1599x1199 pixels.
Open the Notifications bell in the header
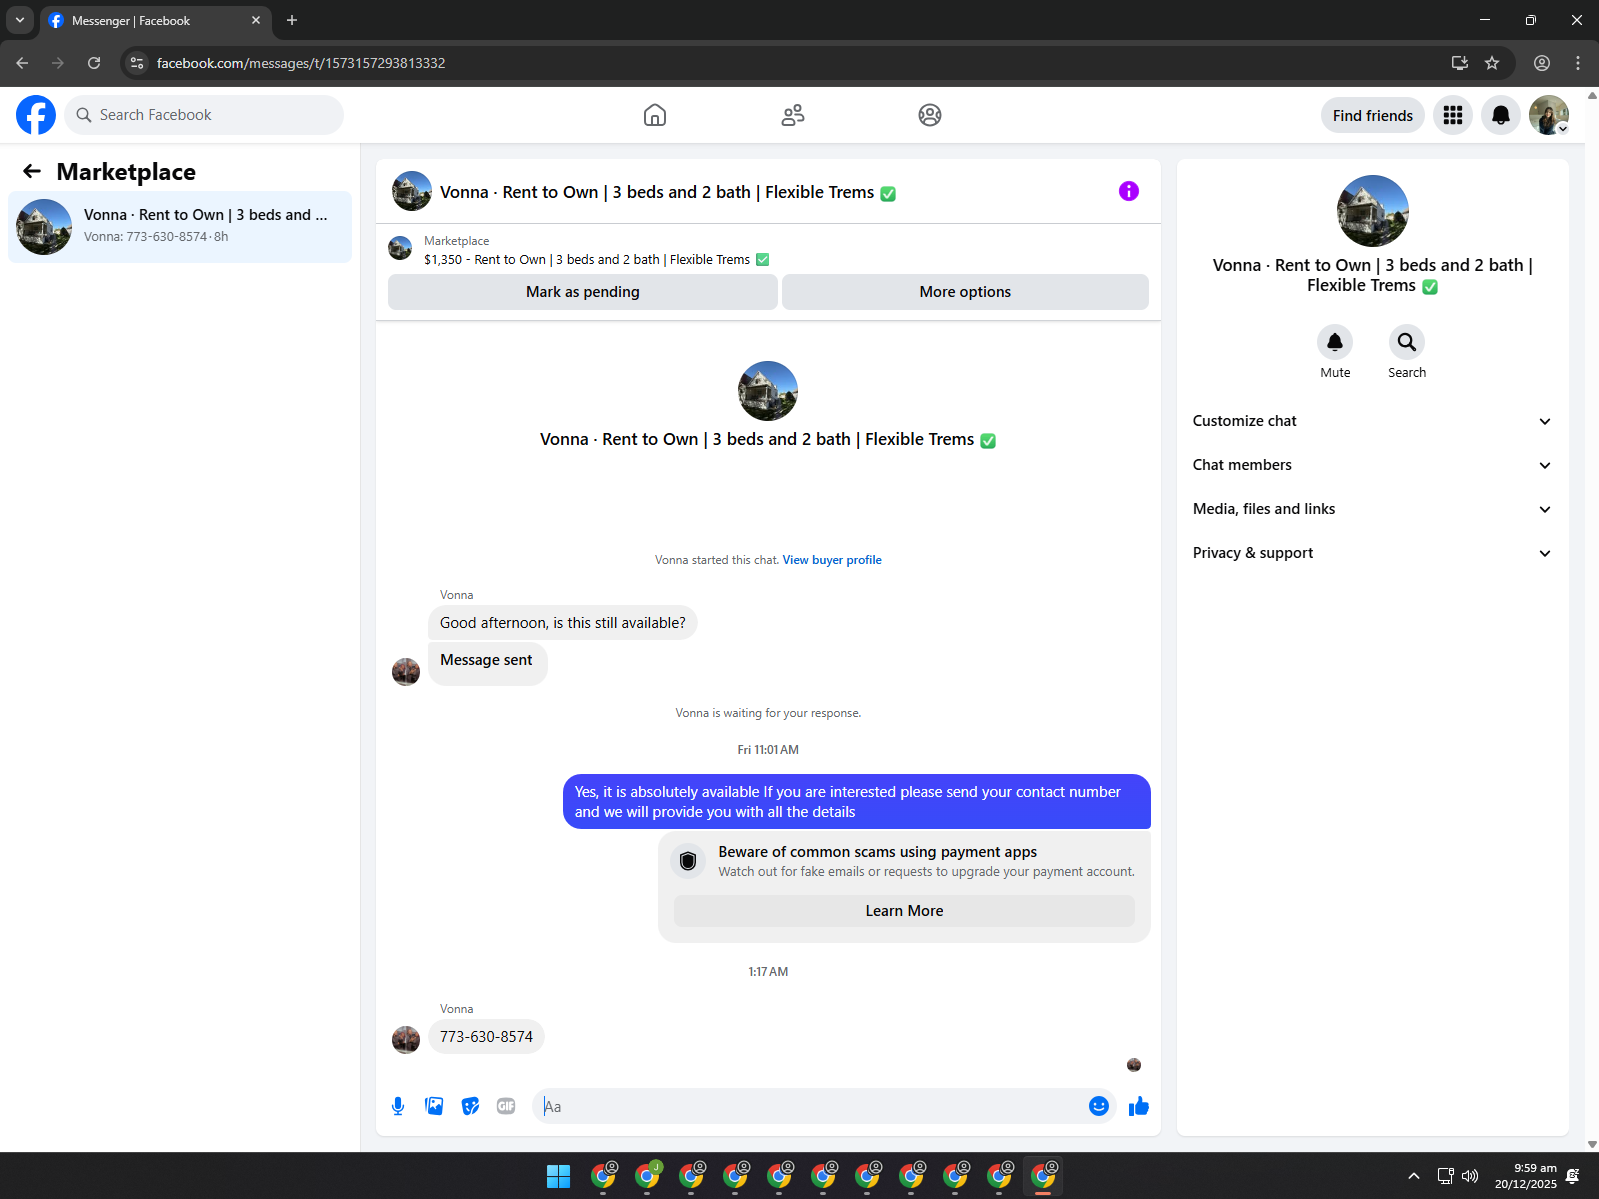point(1501,115)
